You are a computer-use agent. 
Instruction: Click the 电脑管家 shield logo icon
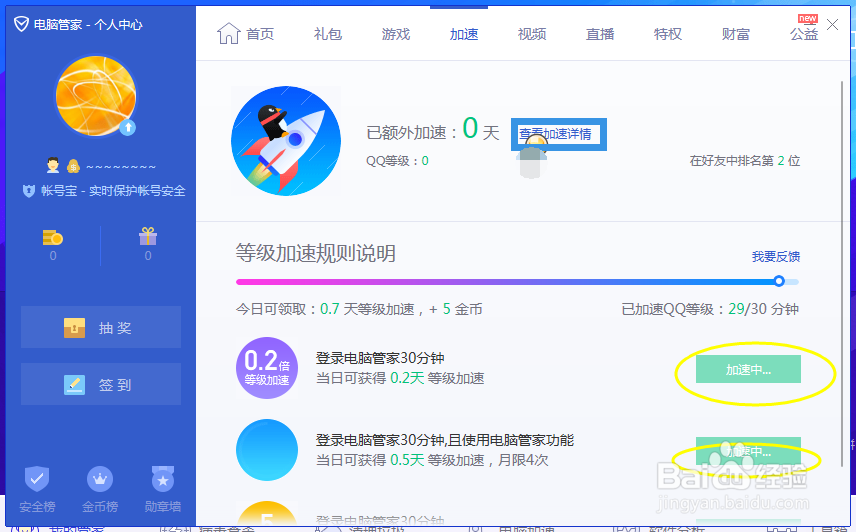click(21, 24)
